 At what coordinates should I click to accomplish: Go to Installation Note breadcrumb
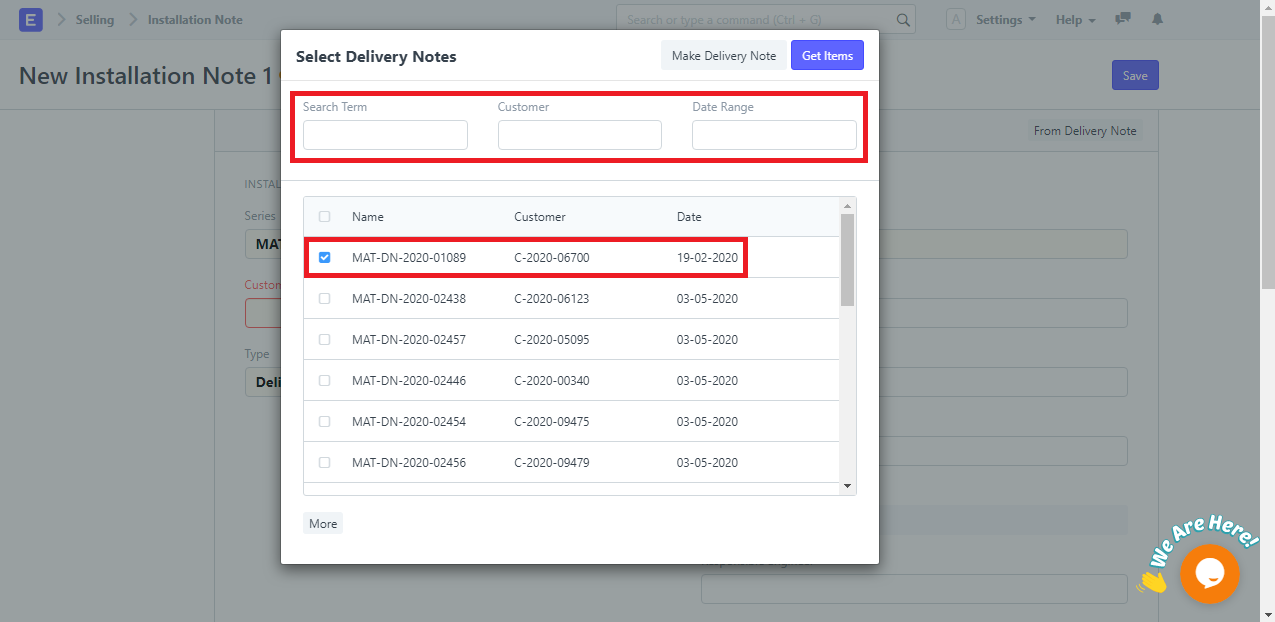(195, 20)
